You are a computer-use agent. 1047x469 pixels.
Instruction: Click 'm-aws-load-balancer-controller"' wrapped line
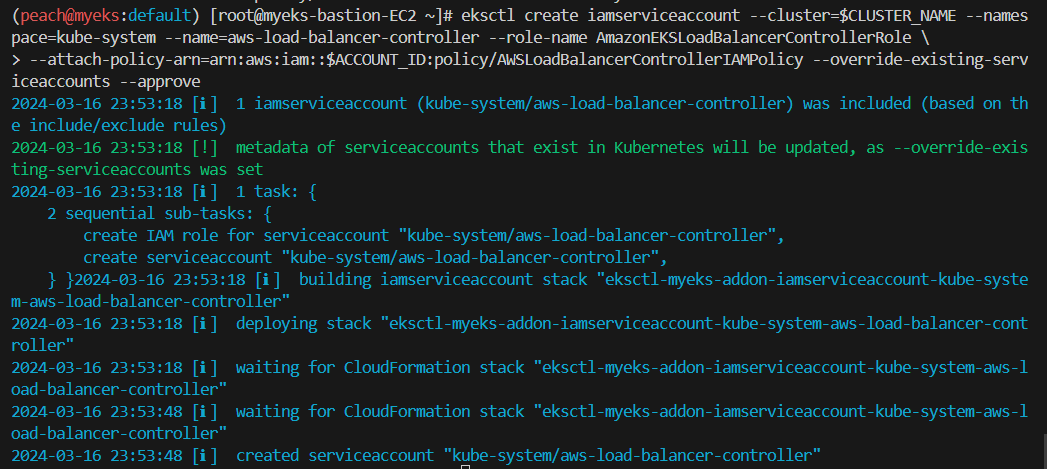tap(151, 303)
